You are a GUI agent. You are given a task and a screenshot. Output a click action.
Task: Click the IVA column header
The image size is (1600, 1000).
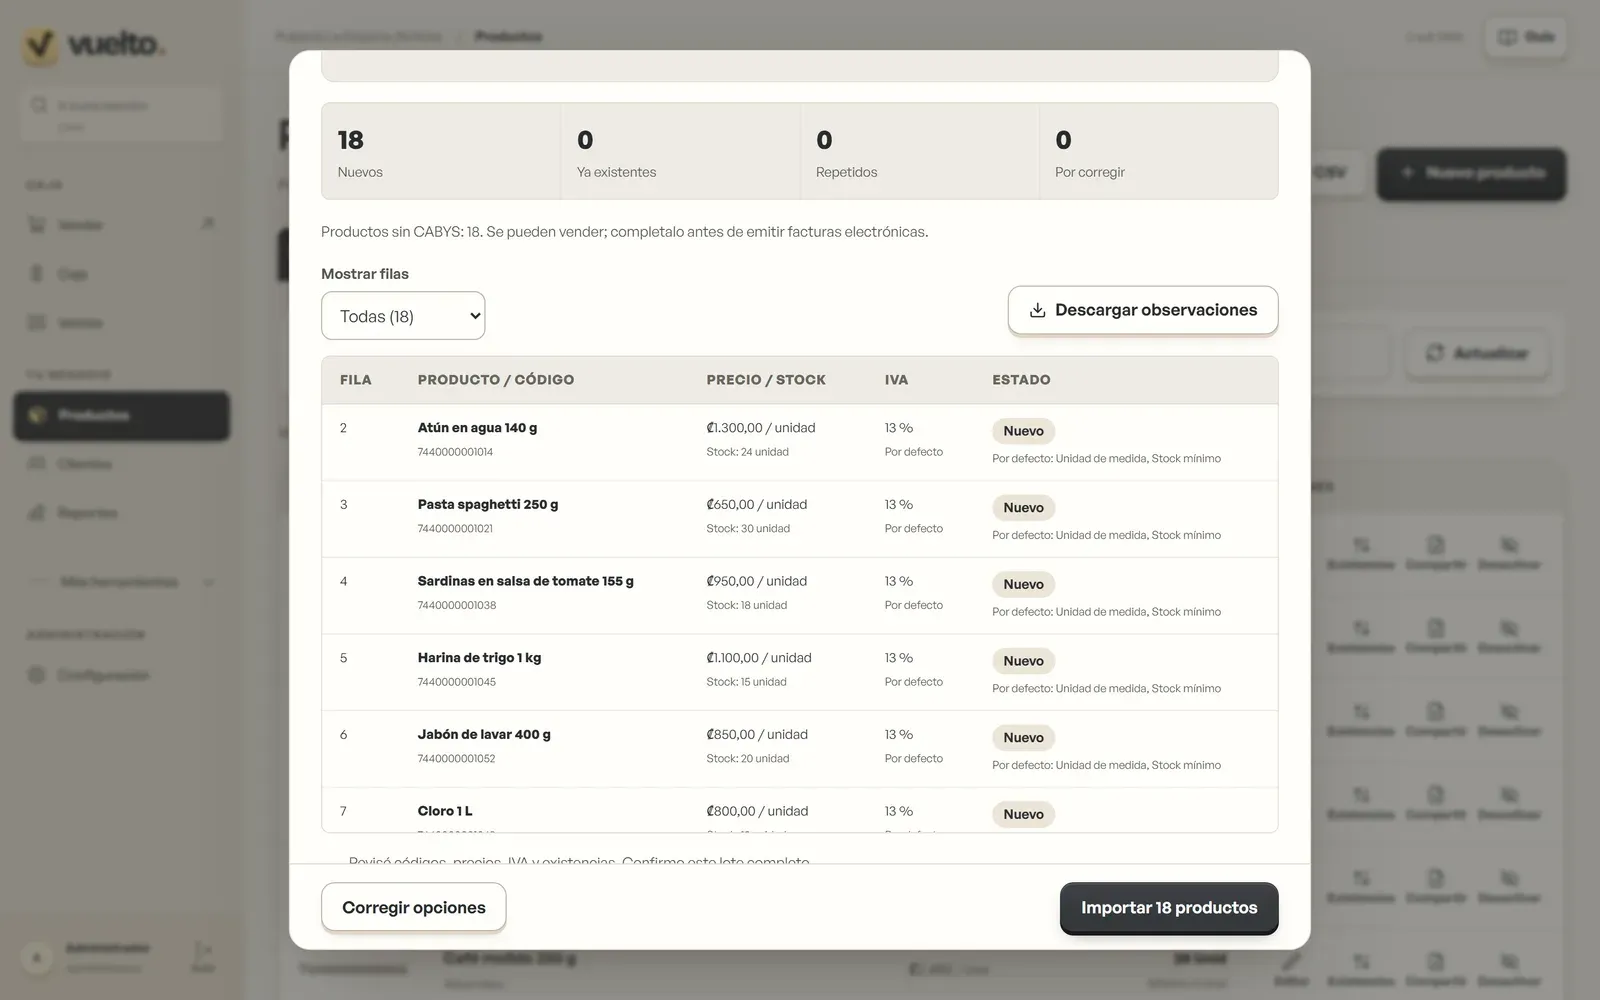[896, 380]
